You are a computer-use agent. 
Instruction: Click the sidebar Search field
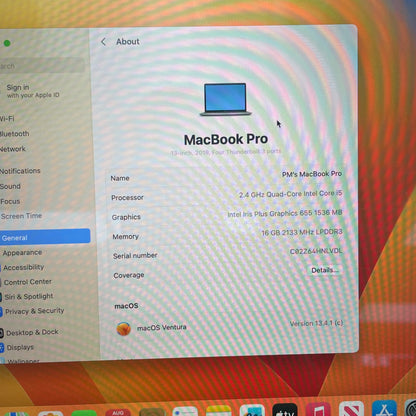(x=42, y=65)
